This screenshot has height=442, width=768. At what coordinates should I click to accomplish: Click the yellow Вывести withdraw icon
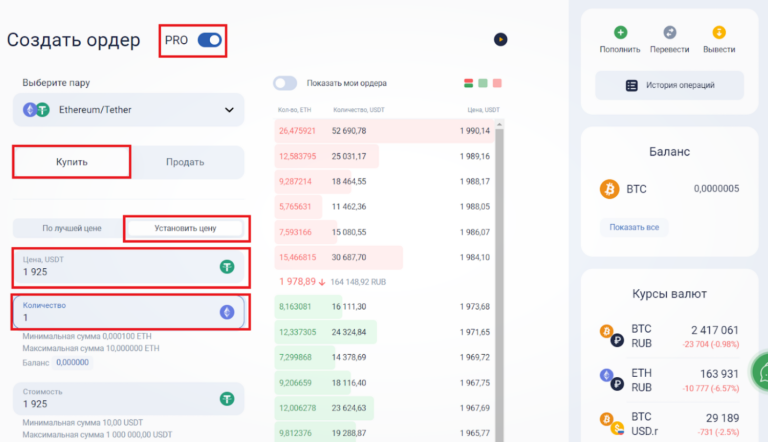tap(718, 32)
